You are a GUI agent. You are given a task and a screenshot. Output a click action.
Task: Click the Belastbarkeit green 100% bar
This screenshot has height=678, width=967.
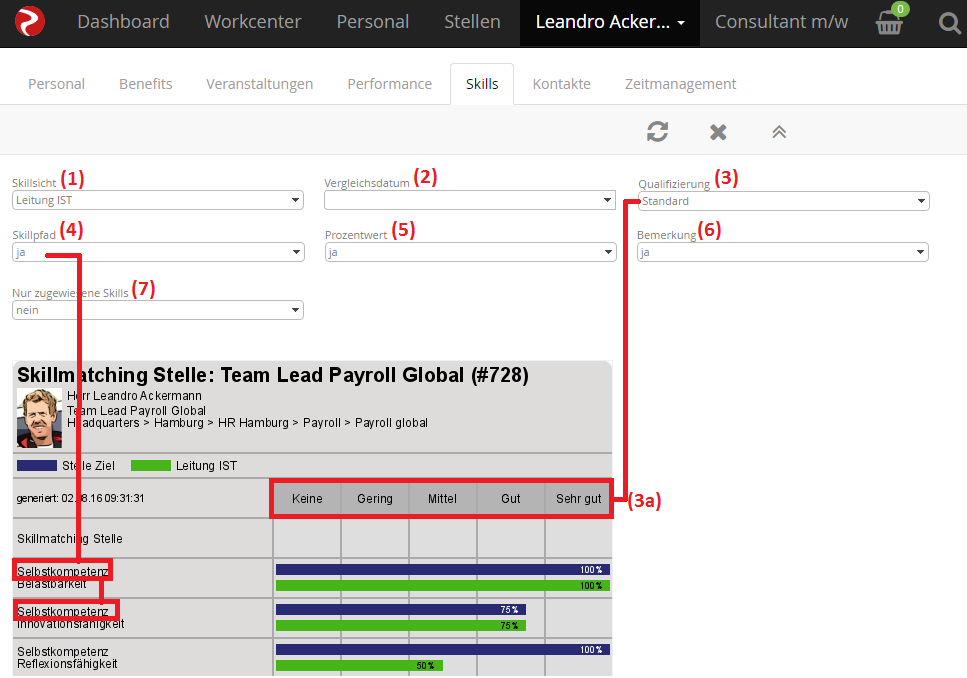[x=443, y=585]
